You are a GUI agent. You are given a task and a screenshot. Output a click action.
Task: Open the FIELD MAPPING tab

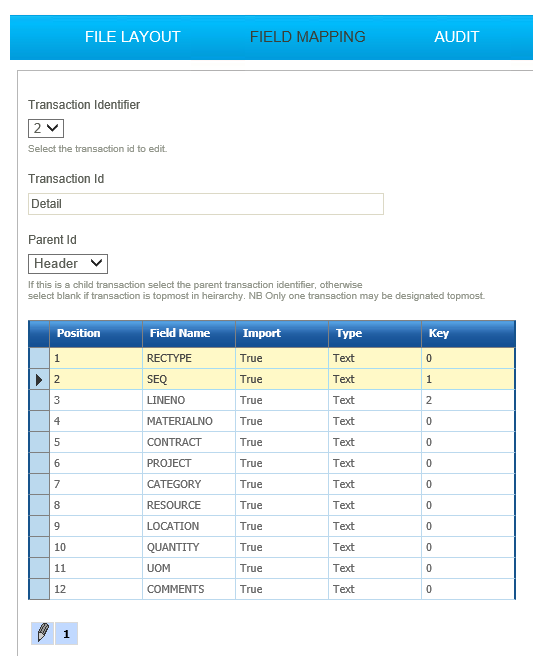[307, 37]
